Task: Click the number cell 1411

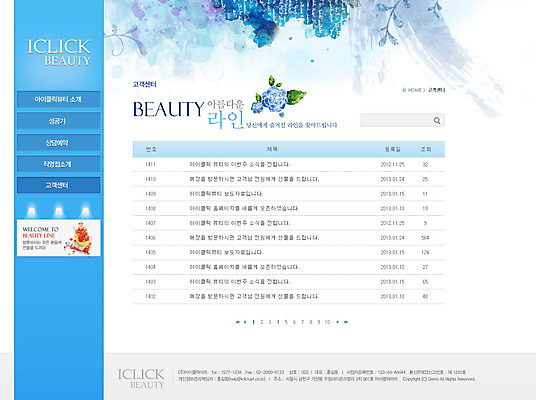Action: click(x=150, y=164)
